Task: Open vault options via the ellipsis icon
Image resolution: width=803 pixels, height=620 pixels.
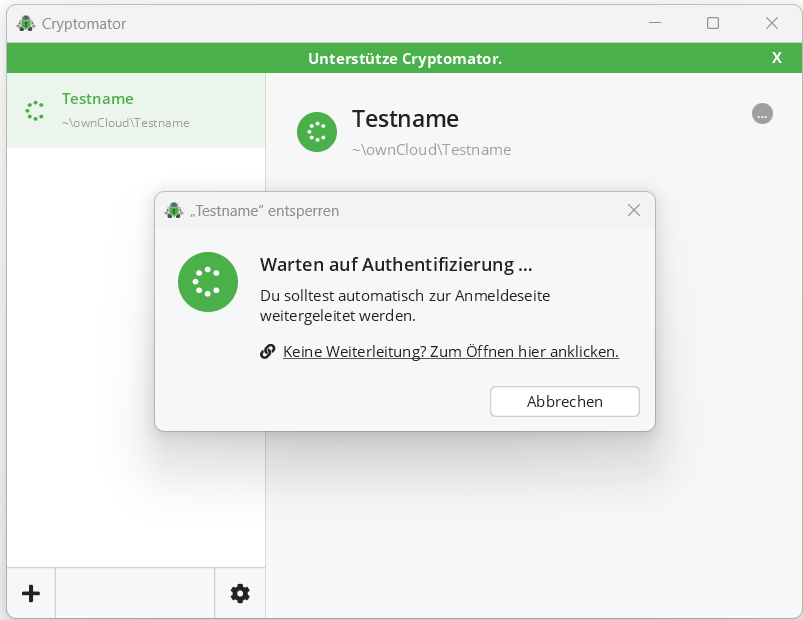Action: (762, 114)
